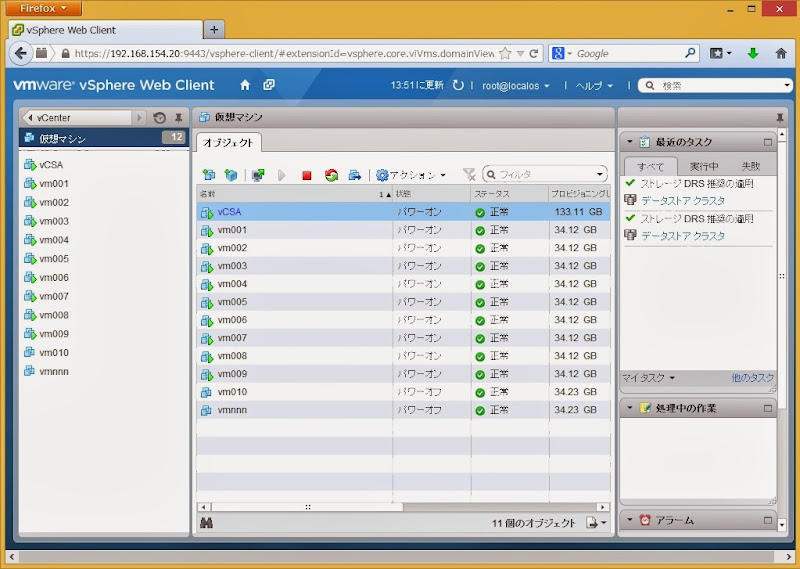Click the export list icon

click(x=596, y=523)
